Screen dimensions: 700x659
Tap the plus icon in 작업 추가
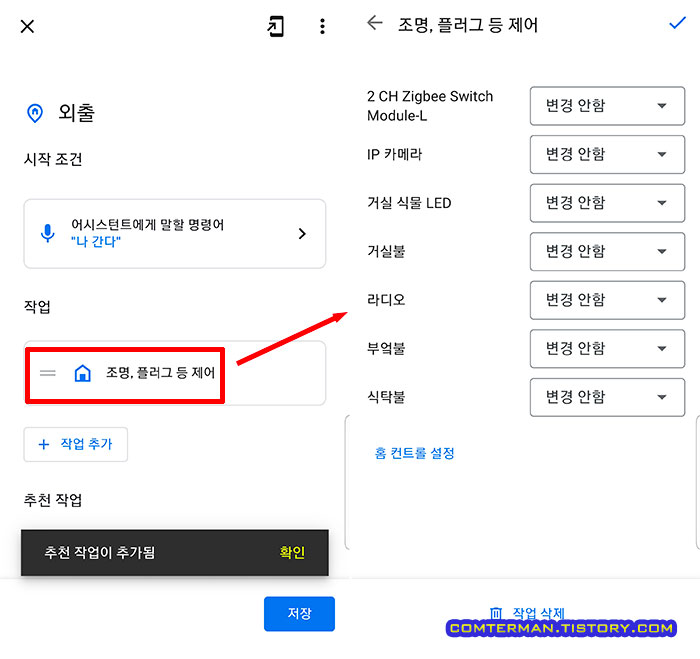[x=44, y=444]
